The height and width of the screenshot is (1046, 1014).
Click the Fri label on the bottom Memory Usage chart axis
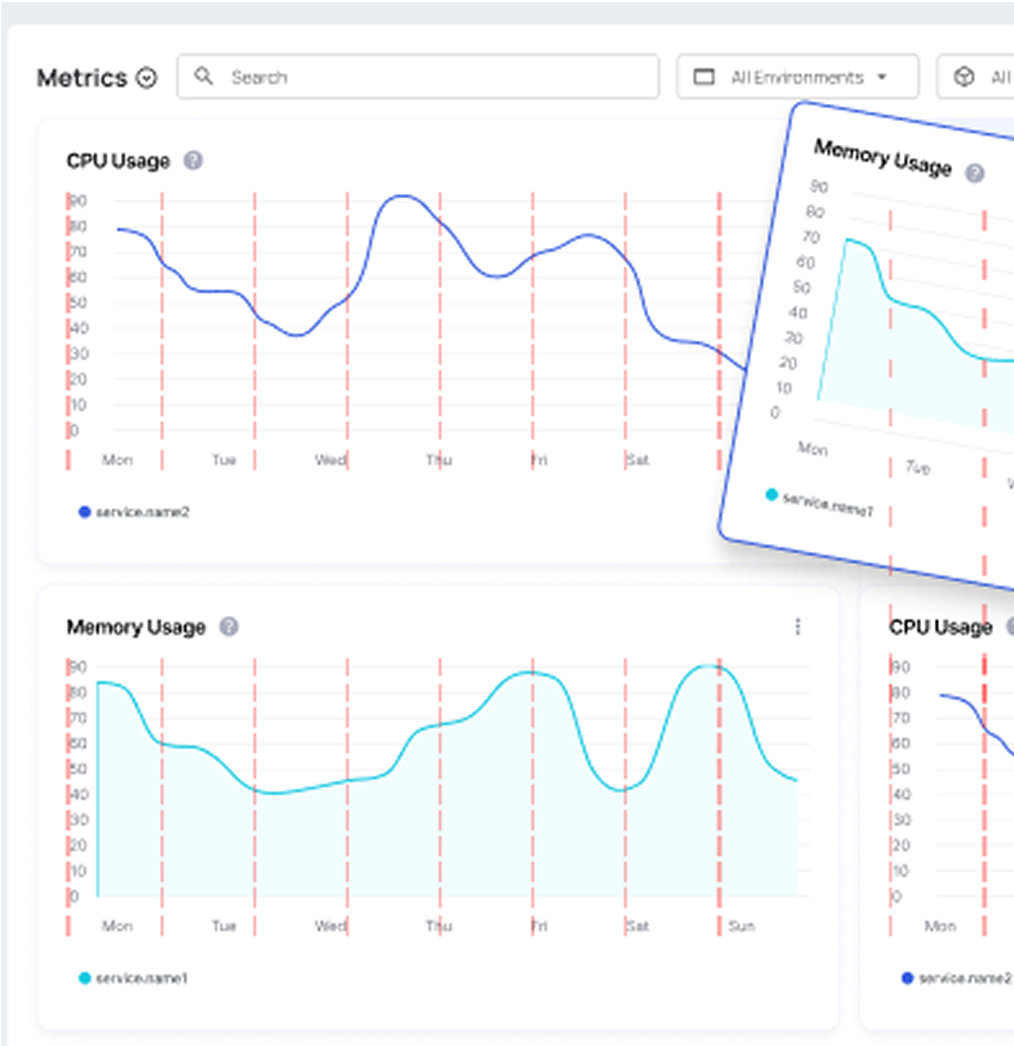[x=539, y=926]
